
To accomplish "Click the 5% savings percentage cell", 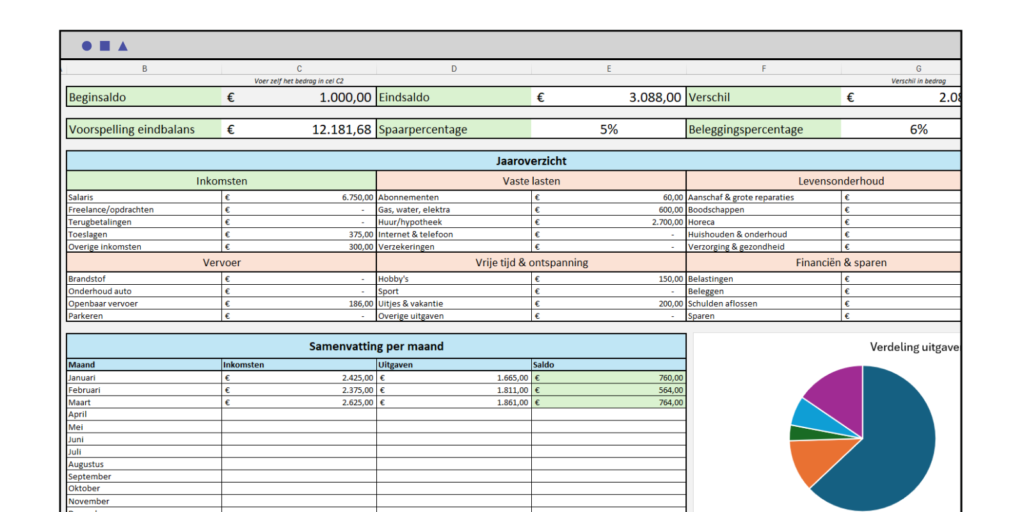I will click(x=609, y=129).
